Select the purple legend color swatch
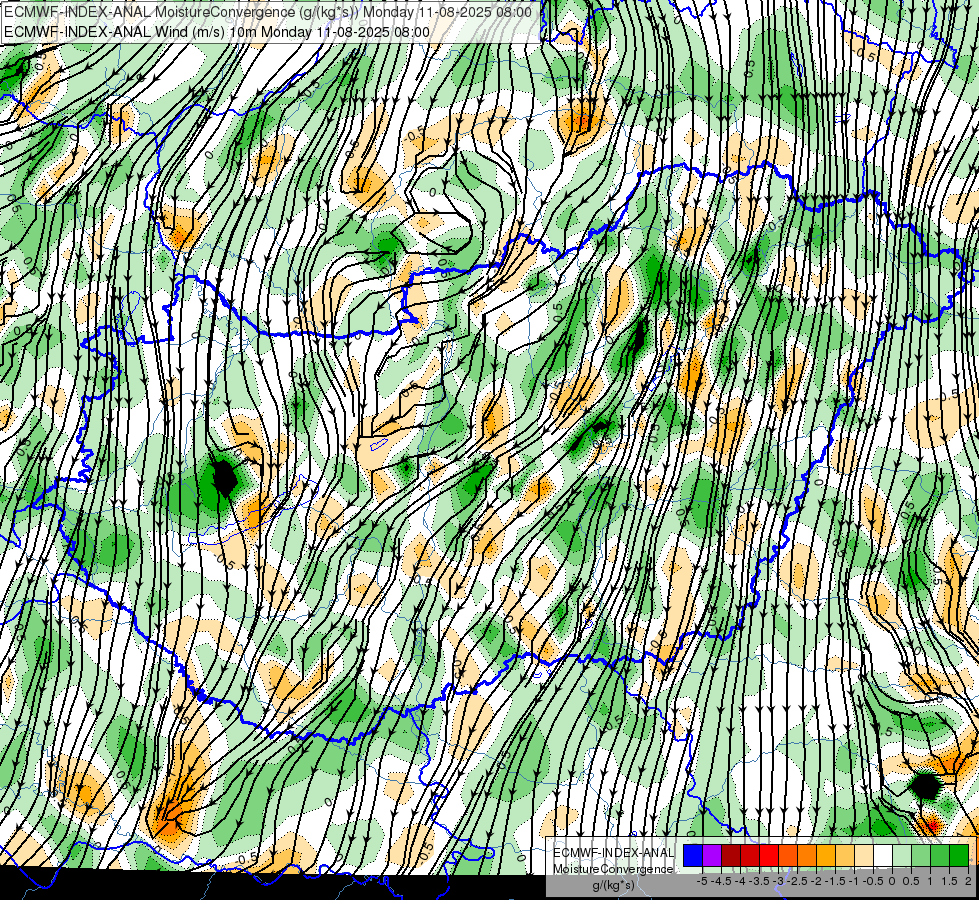979x900 pixels. tap(712, 855)
